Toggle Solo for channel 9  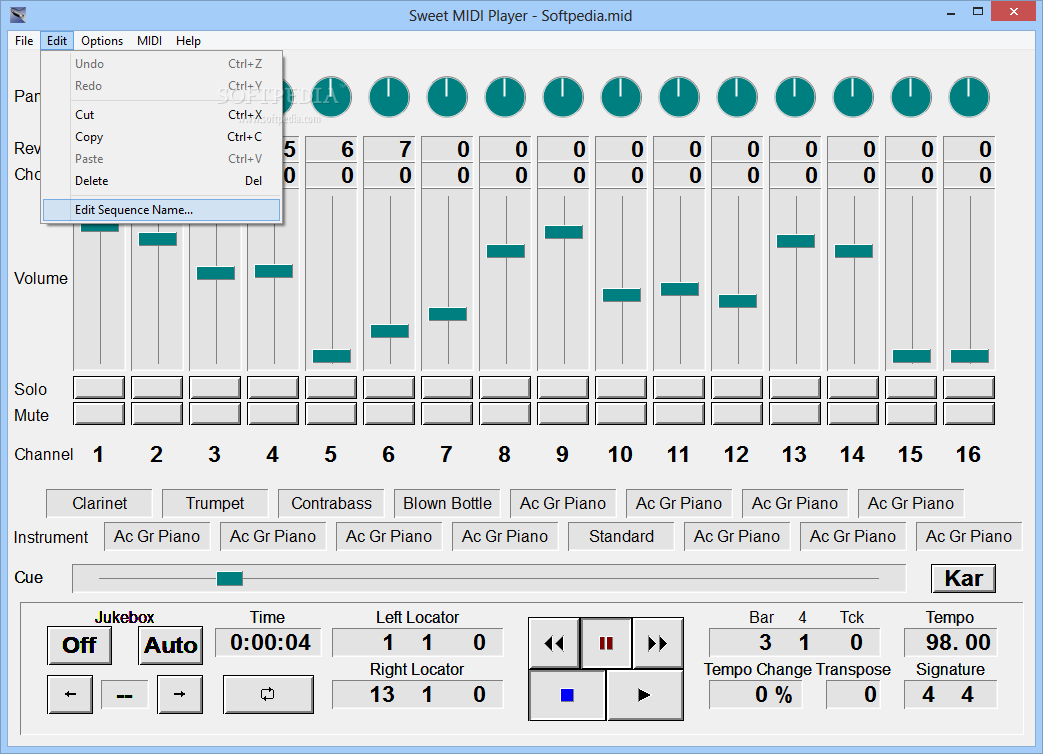(x=563, y=388)
